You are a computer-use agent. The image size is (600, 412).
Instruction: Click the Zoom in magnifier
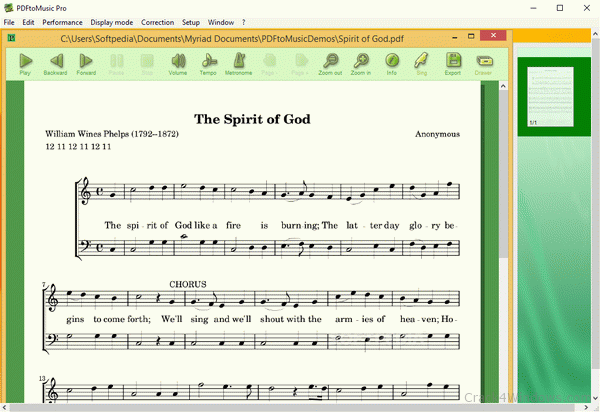(x=361, y=63)
